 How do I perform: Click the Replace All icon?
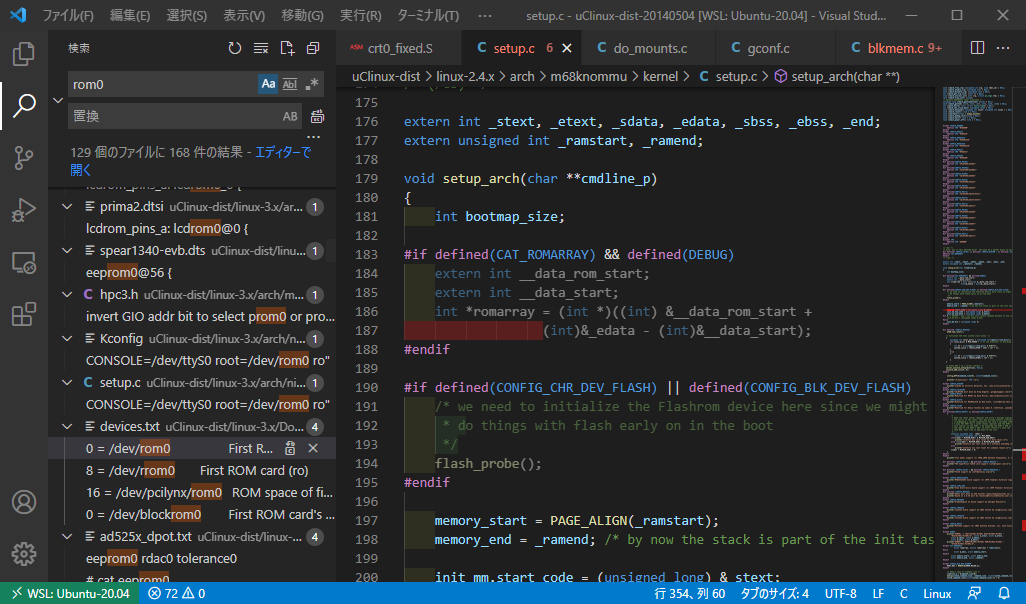coord(317,116)
